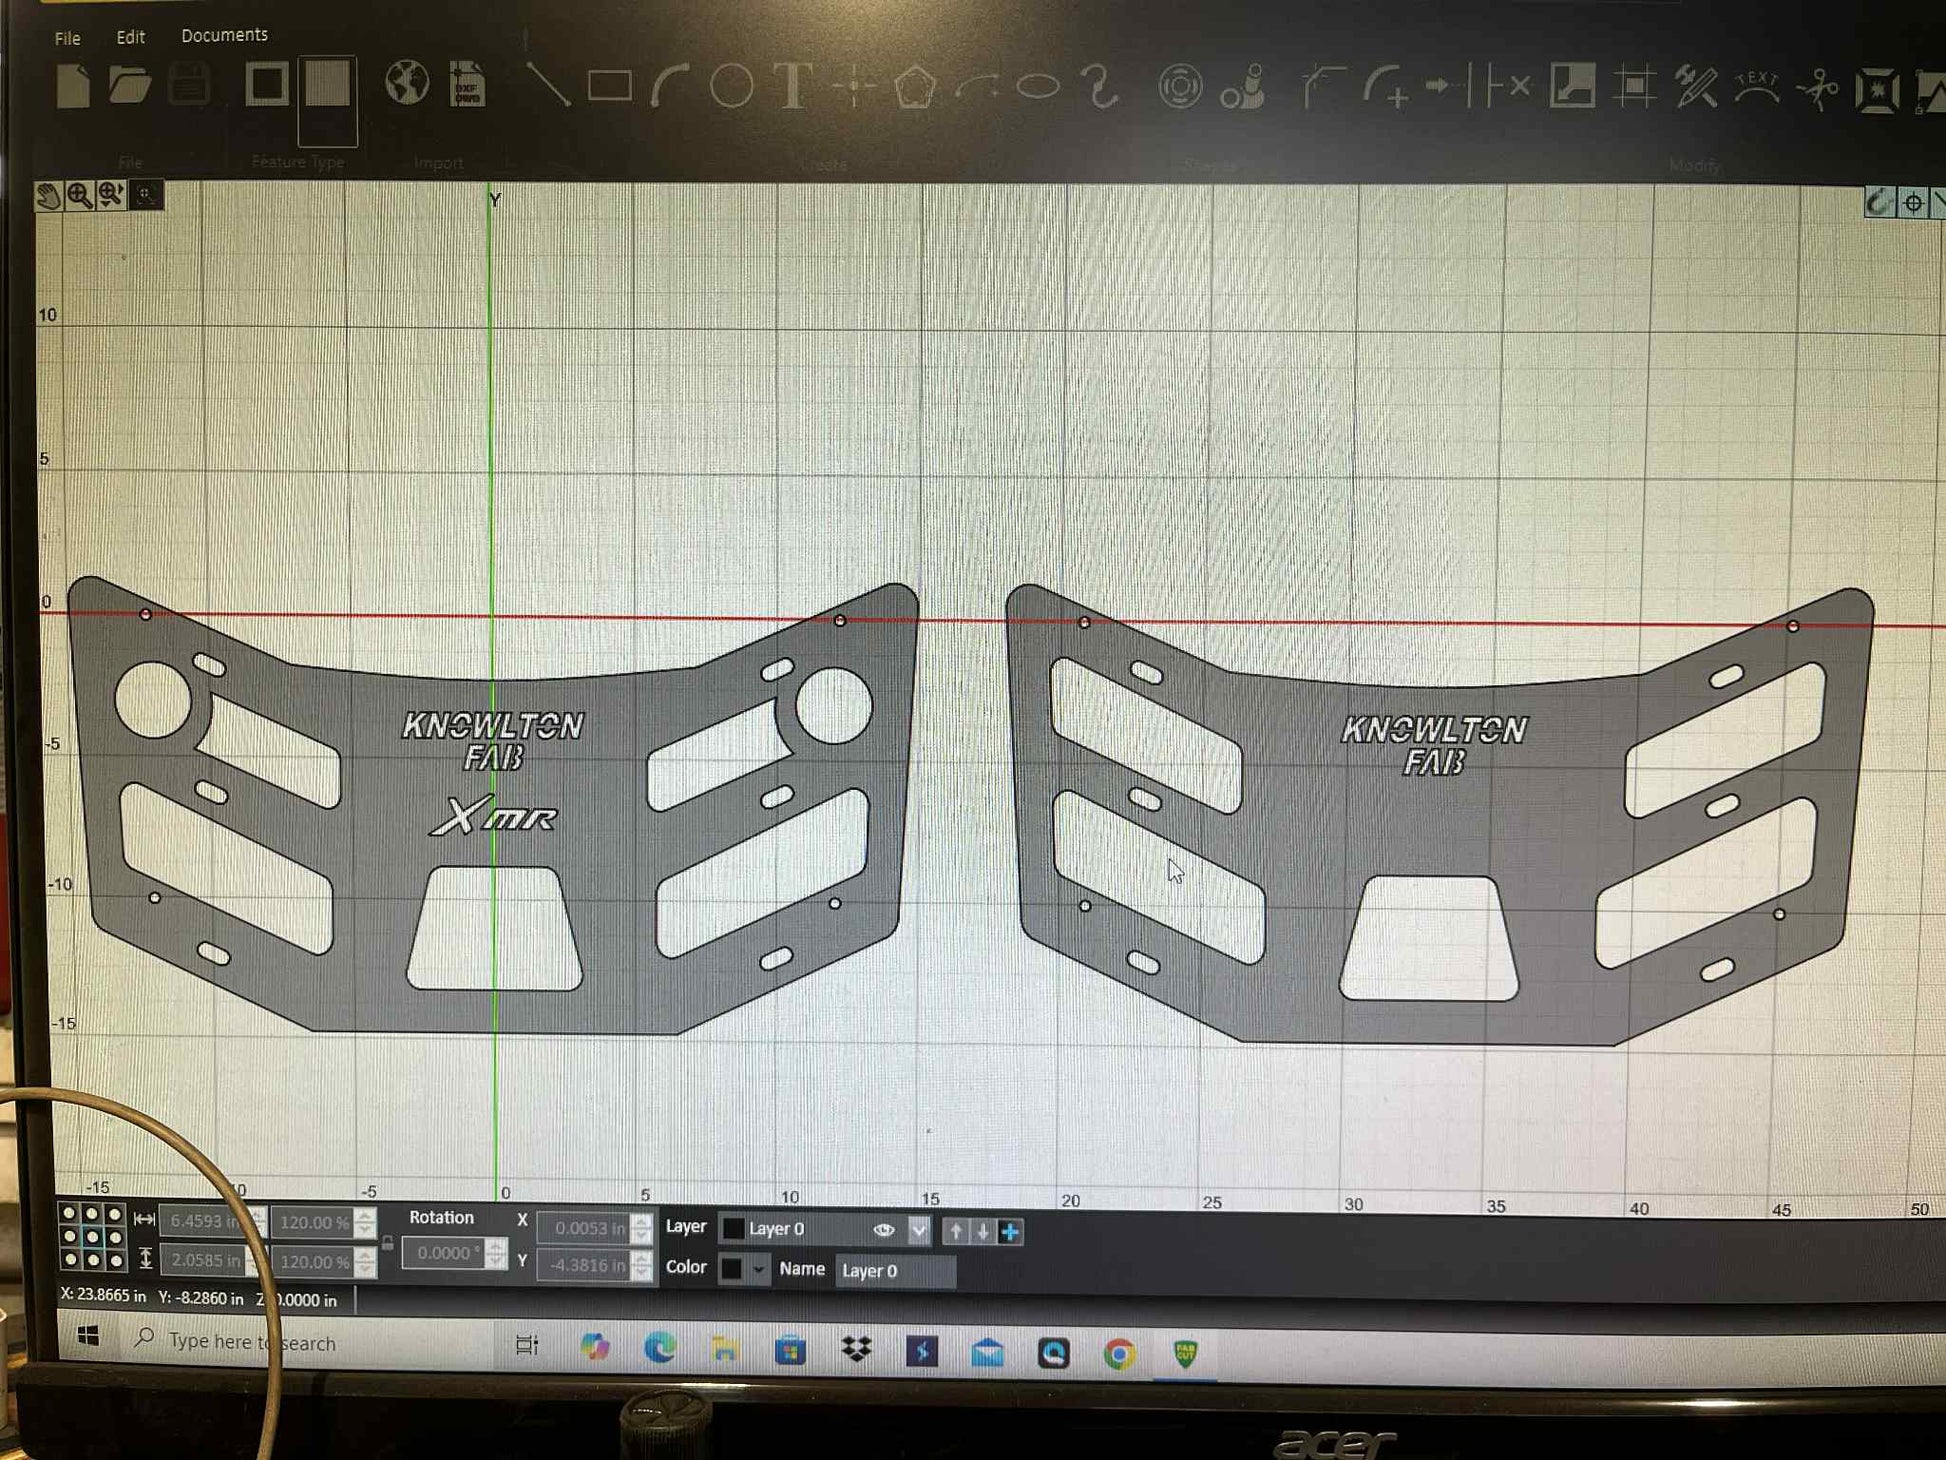Toggle the aspect ratio lock

click(388, 1243)
